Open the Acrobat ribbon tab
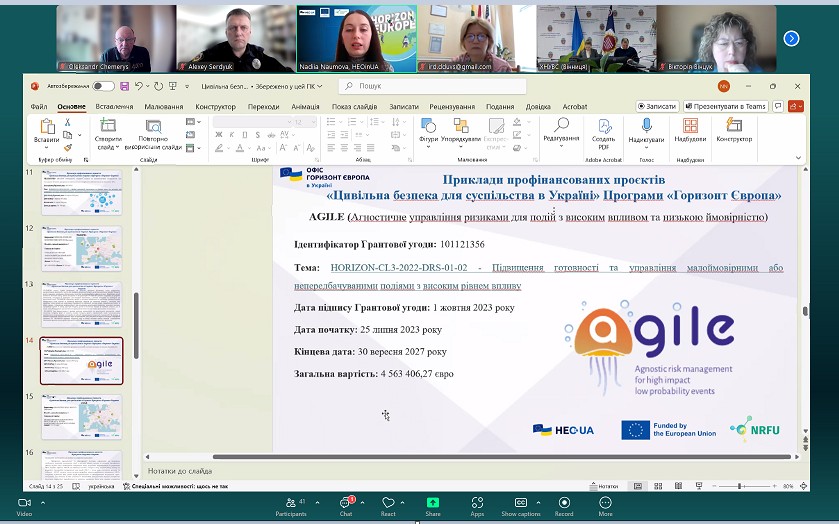 (x=575, y=107)
